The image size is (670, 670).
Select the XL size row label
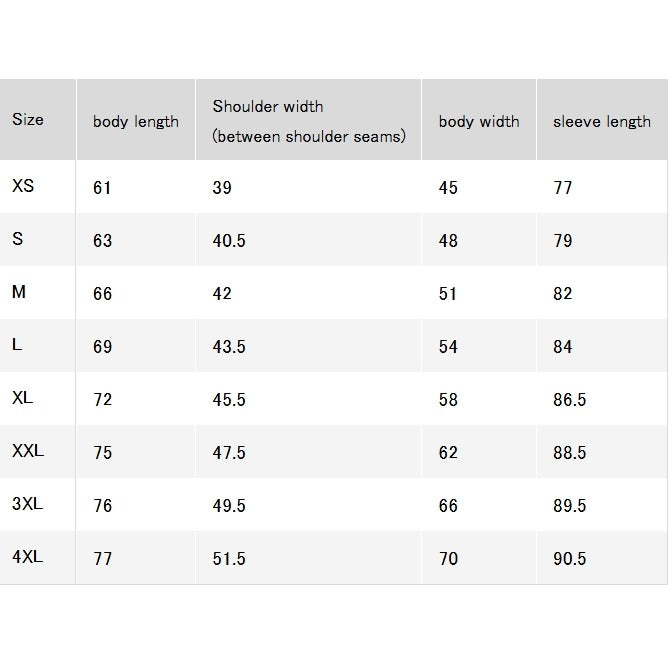pos(23,398)
